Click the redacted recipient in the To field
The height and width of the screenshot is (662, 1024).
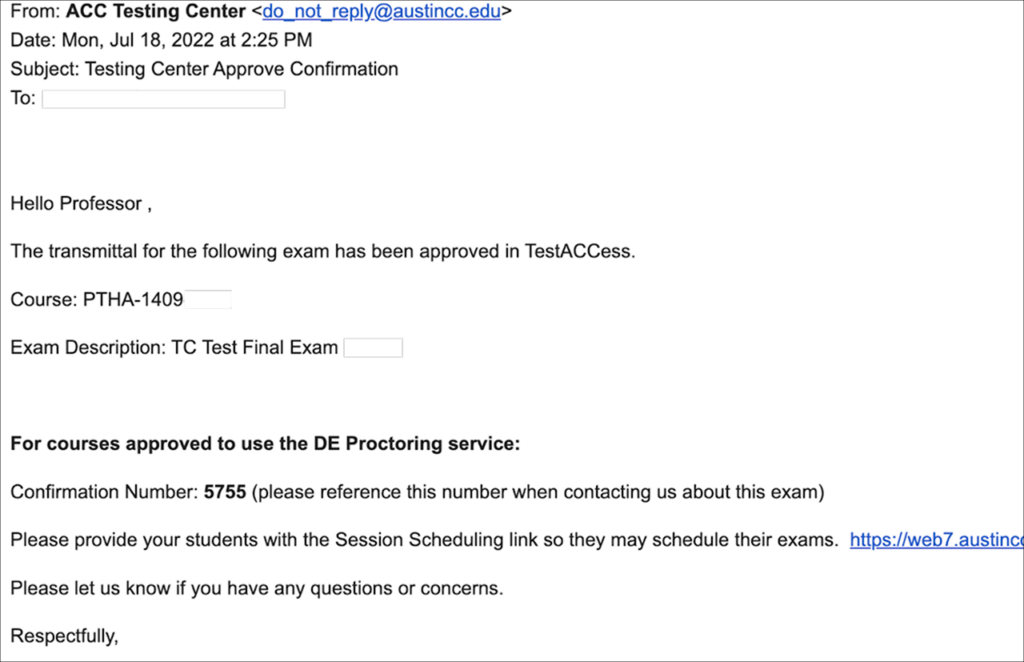coord(164,99)
